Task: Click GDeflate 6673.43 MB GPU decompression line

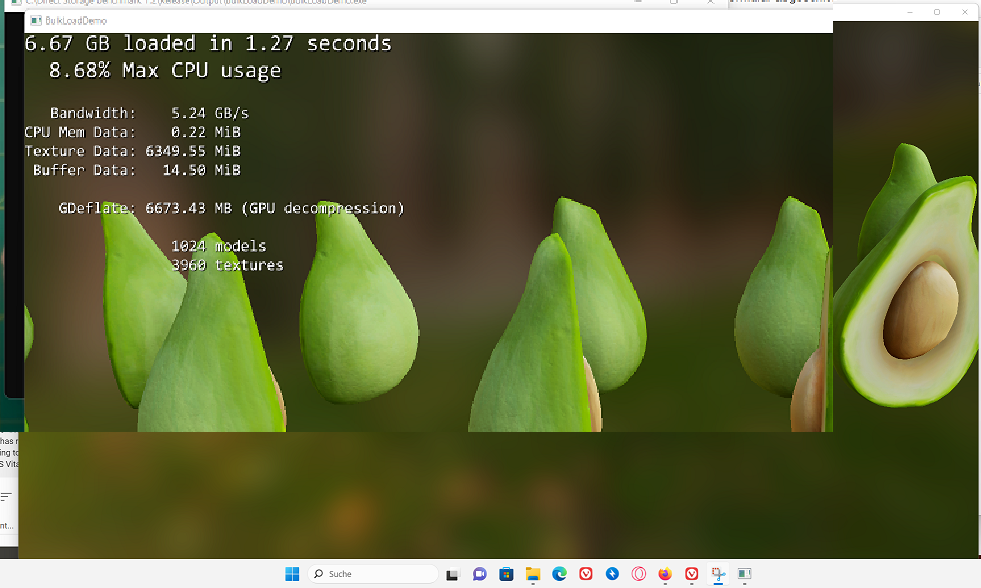Action: click(231, 208)
